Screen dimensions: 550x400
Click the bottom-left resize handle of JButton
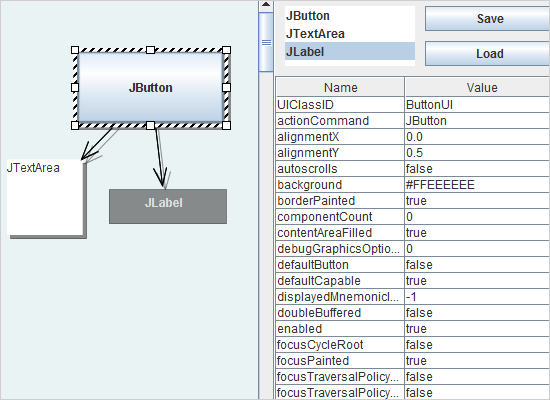tap(75, 125)
